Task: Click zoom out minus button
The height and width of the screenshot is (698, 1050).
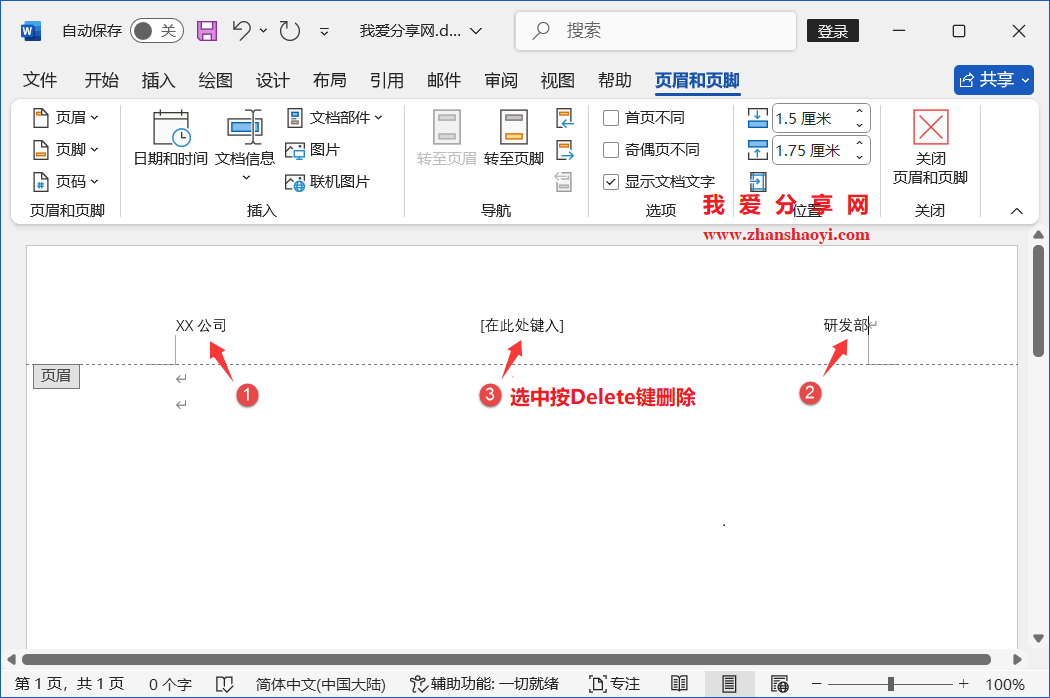Action: click(x=816, y=684)
